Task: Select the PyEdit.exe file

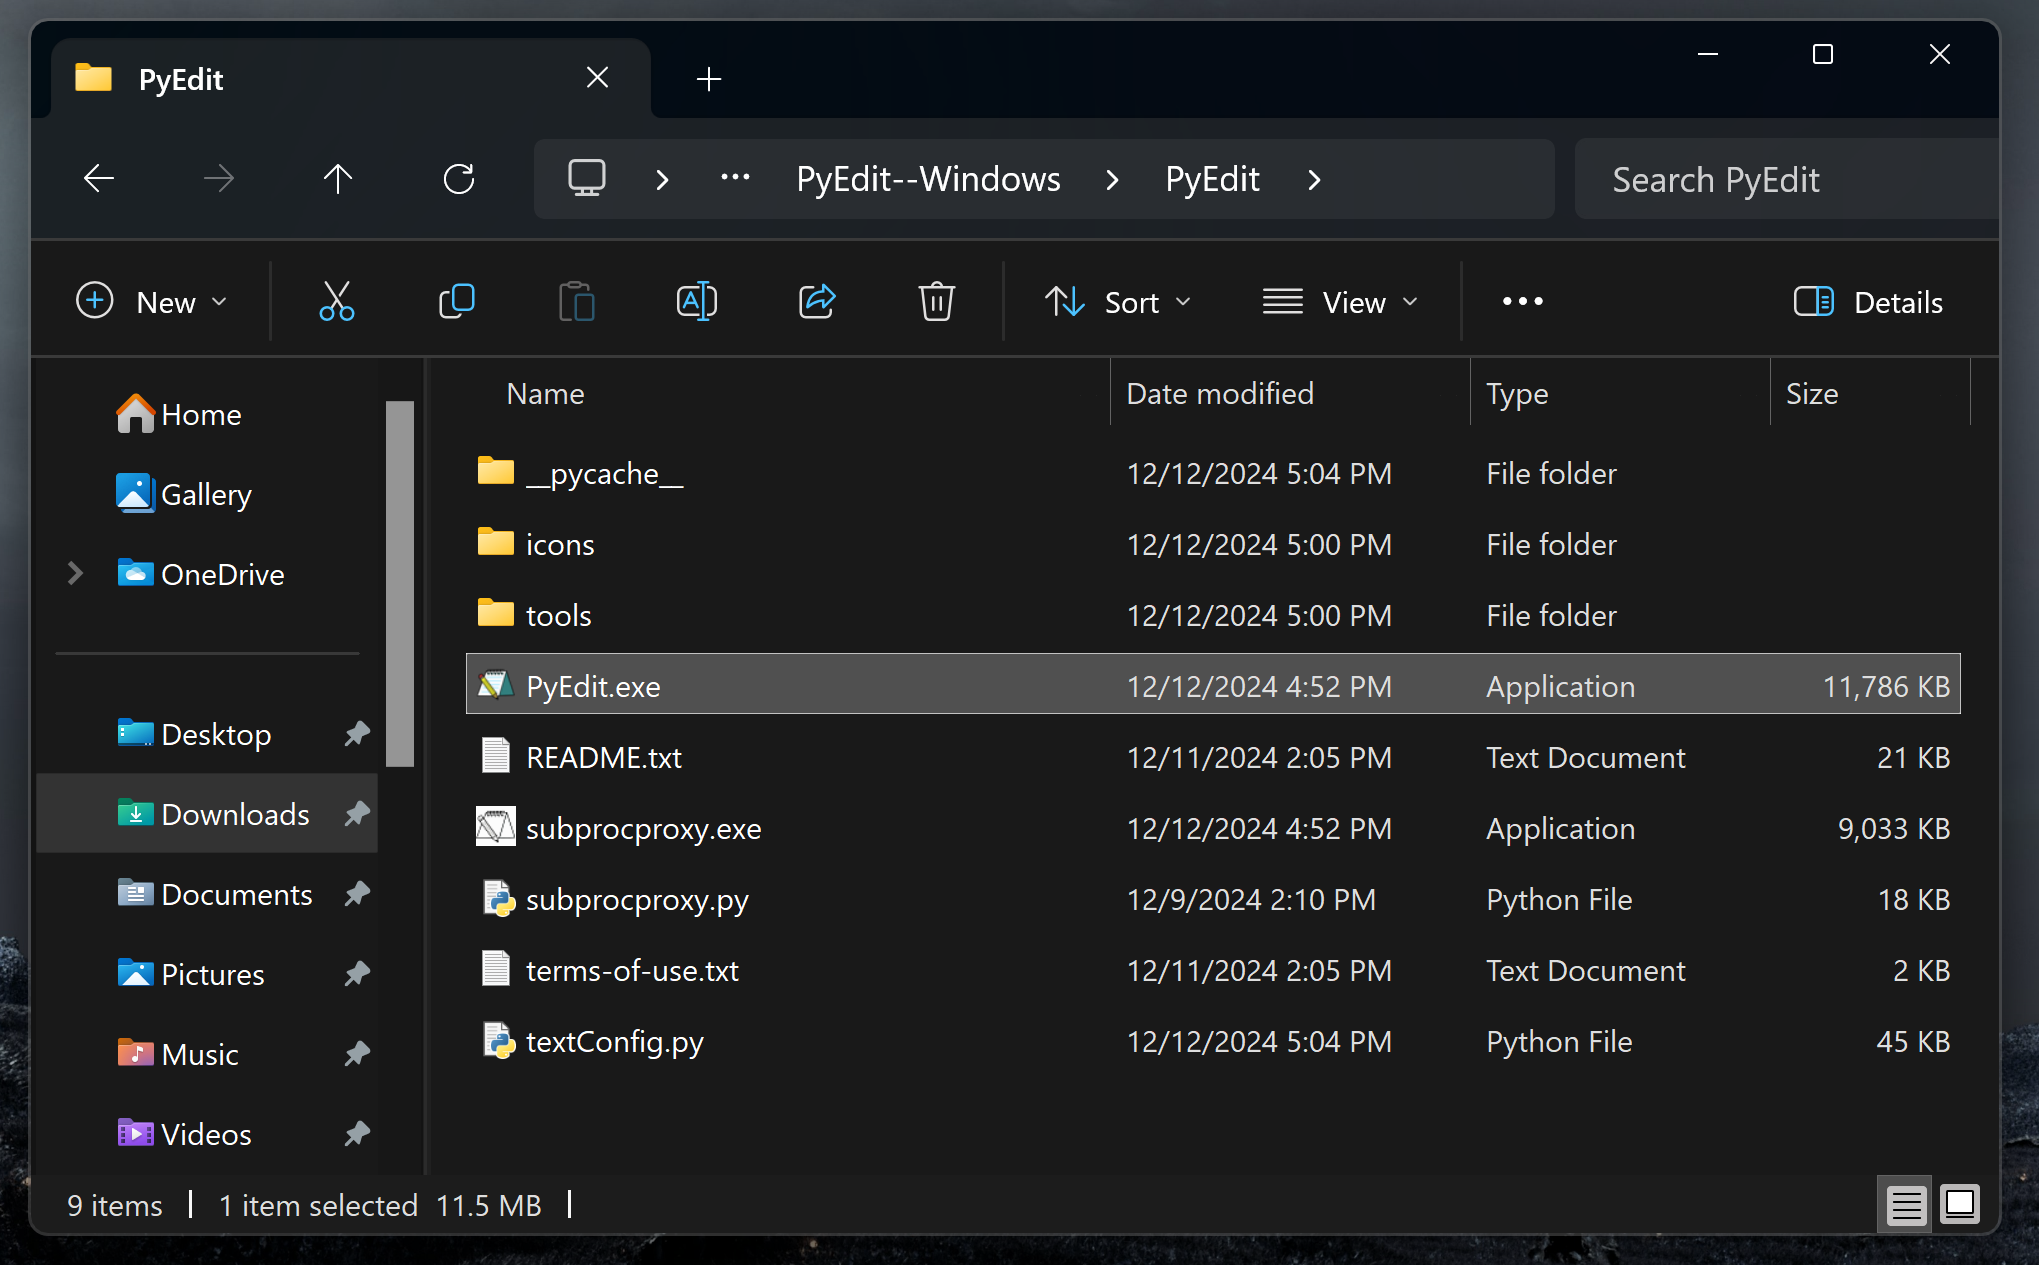Action: pyautogui.click(x=1213, y=686)
